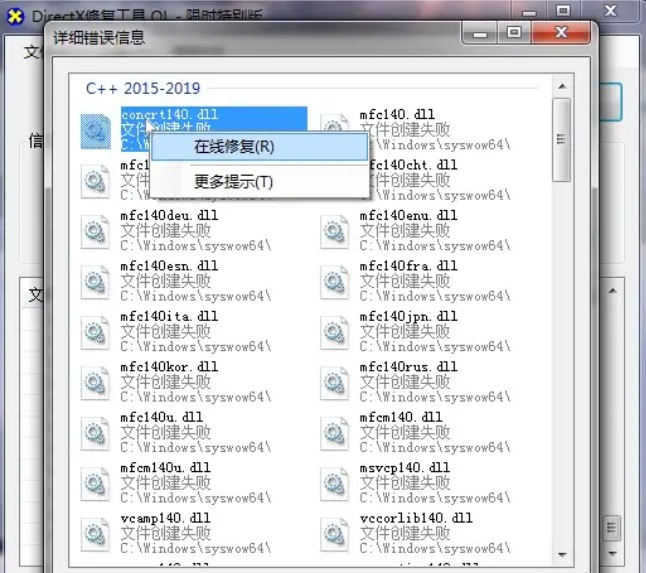
Task: Click the mfc140.dll file name
Action: (x=397, y=114)
